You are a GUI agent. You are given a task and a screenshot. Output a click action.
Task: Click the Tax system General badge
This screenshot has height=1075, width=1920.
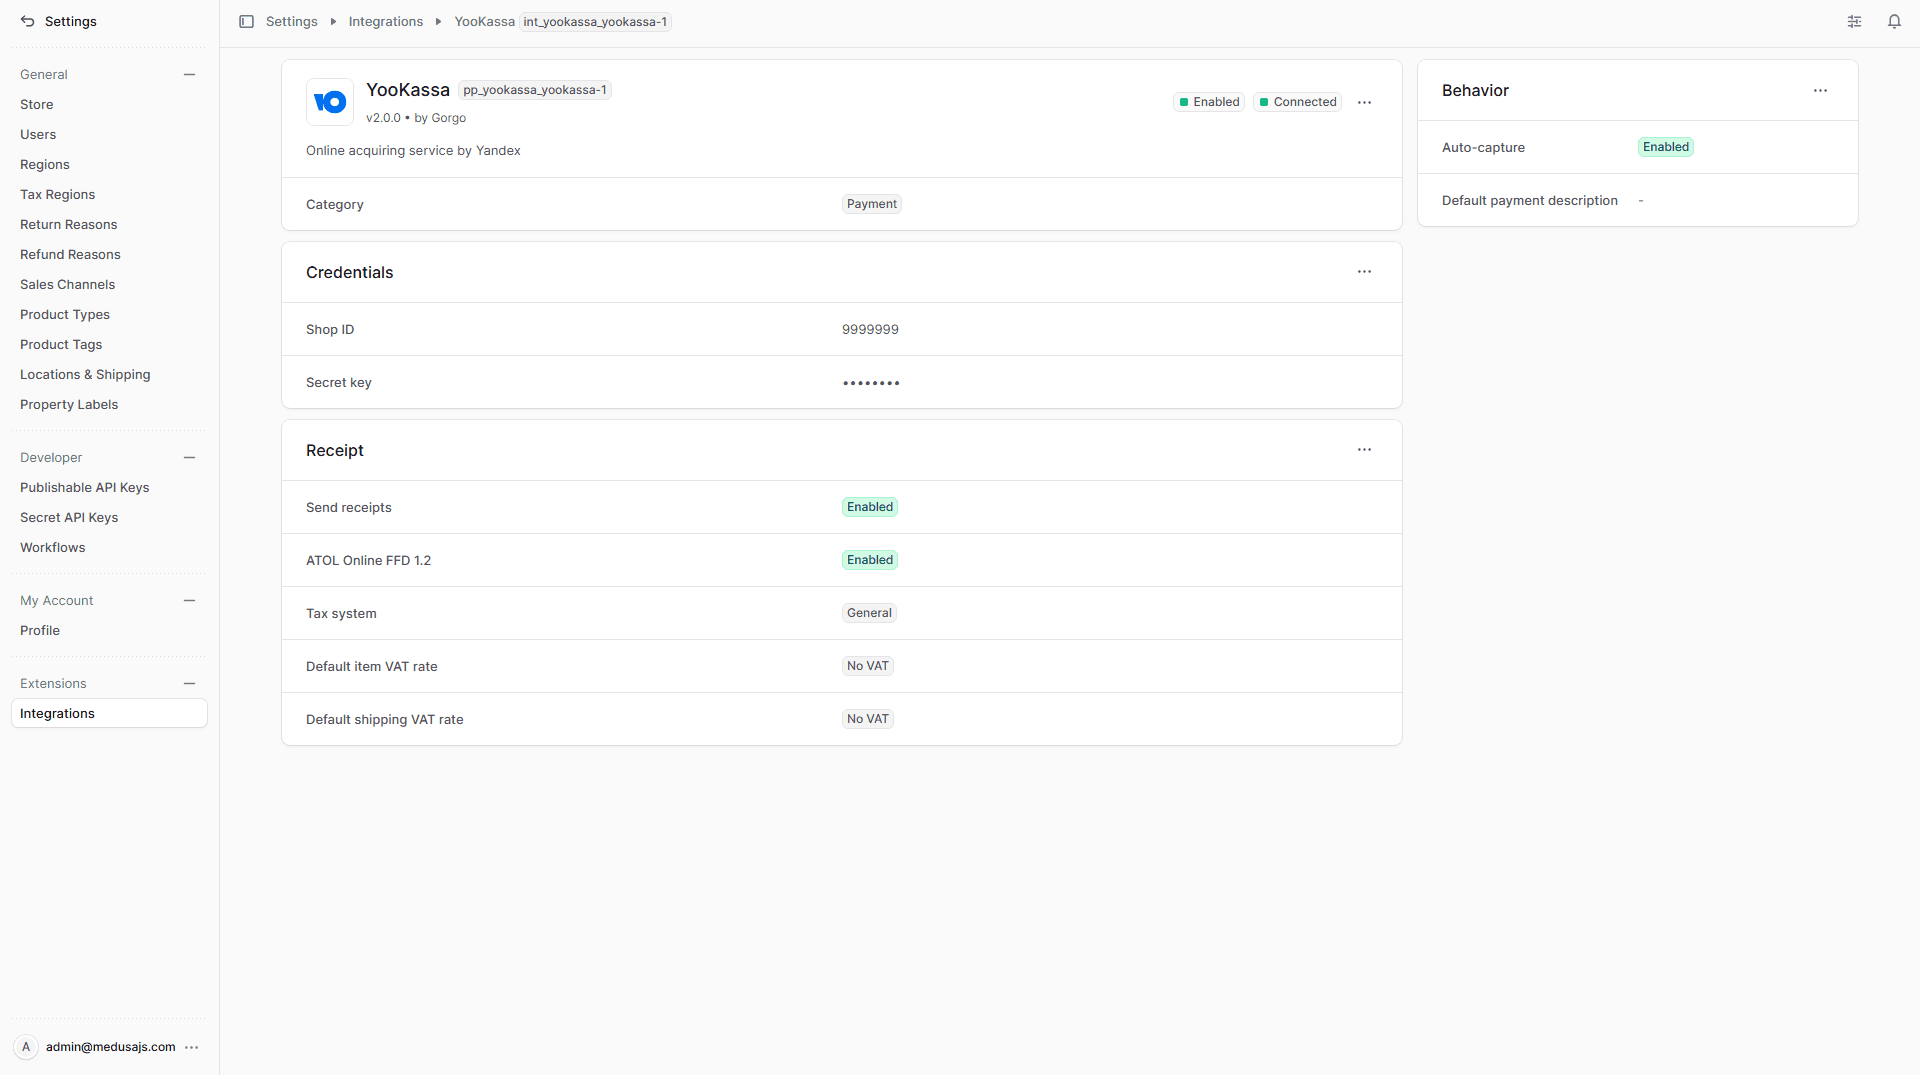[869, 613]
